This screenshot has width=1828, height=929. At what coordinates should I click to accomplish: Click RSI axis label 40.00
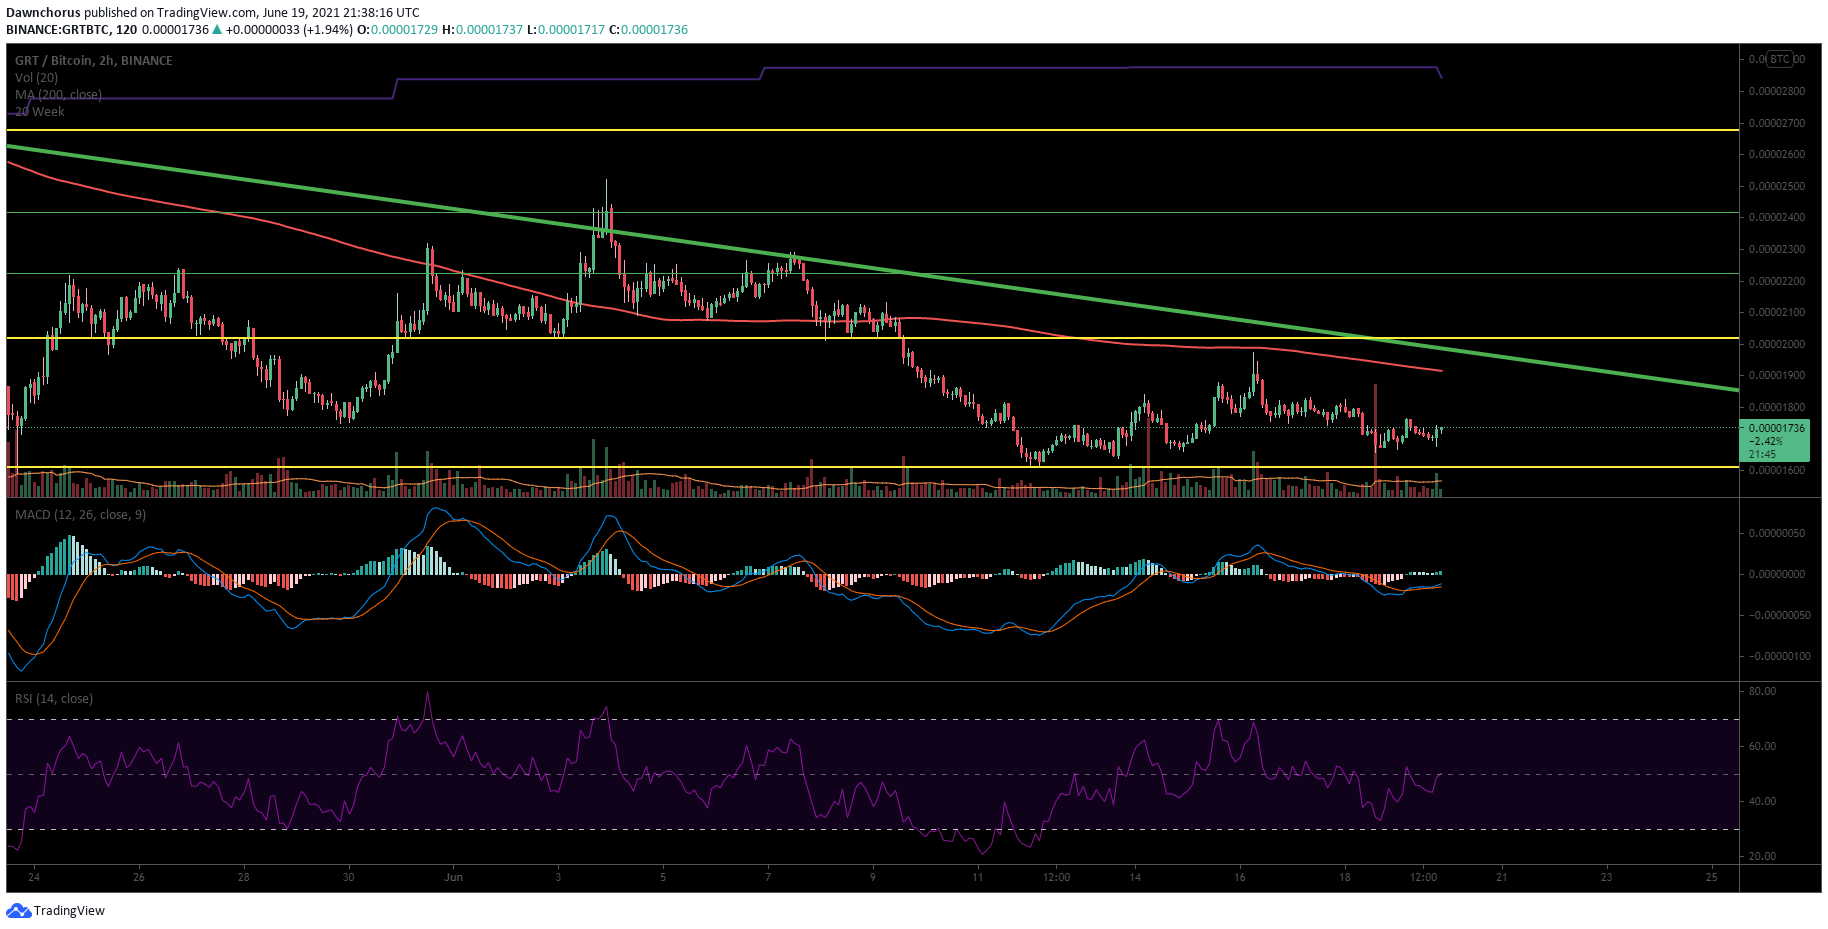(1762, 801)
